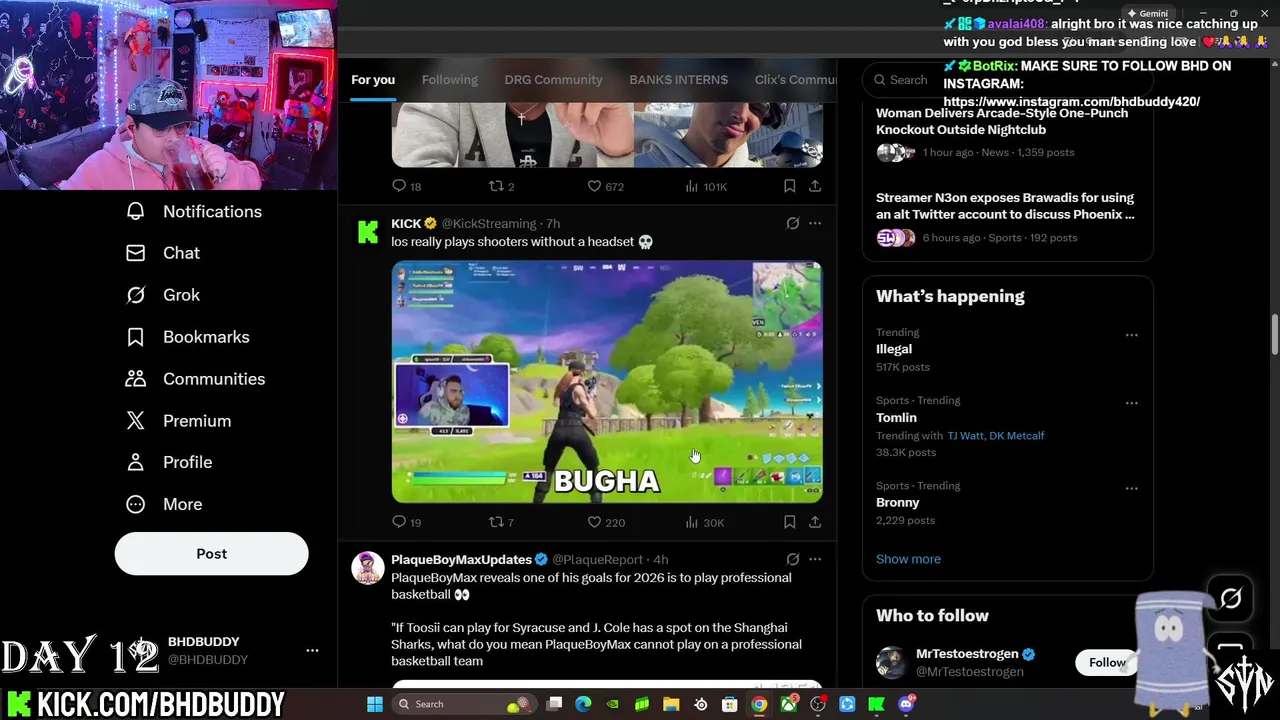Open Notifications from the sidebar
The image size is (1280, 720).
[193, 212]
